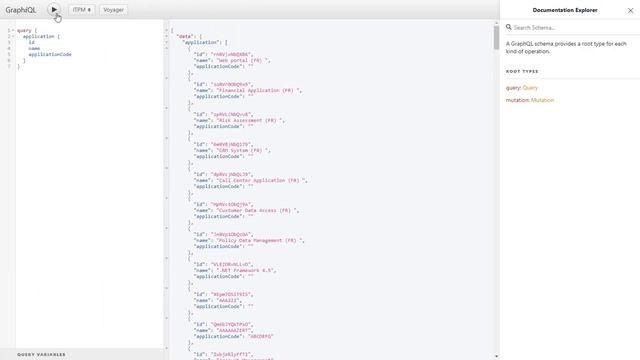Click the ROOT TYPES heading

tap(522, 71)
